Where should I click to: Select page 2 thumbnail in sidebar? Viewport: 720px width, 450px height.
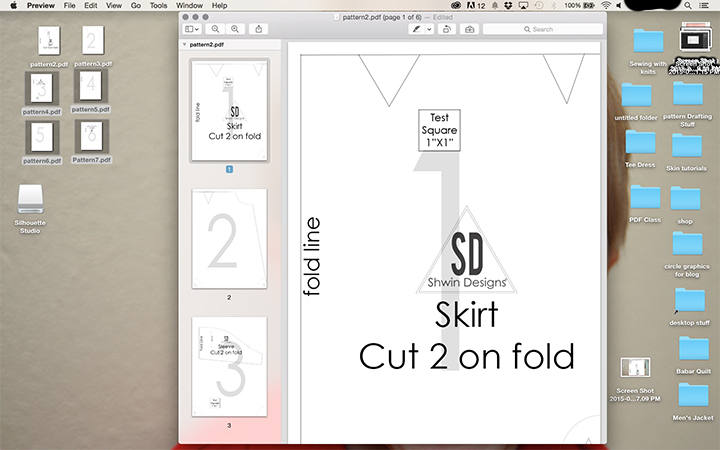pyautogui.click(x=229, y=239)
